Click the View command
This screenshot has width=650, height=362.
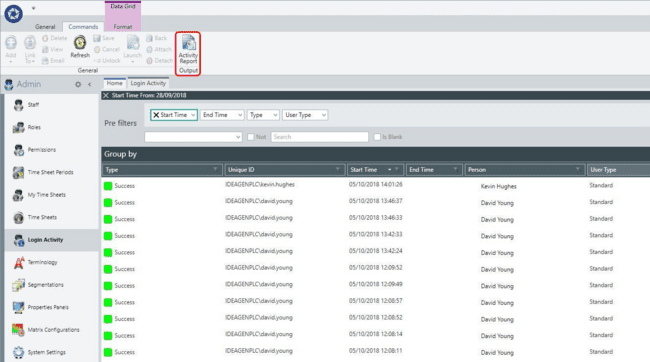click(52, 49)
